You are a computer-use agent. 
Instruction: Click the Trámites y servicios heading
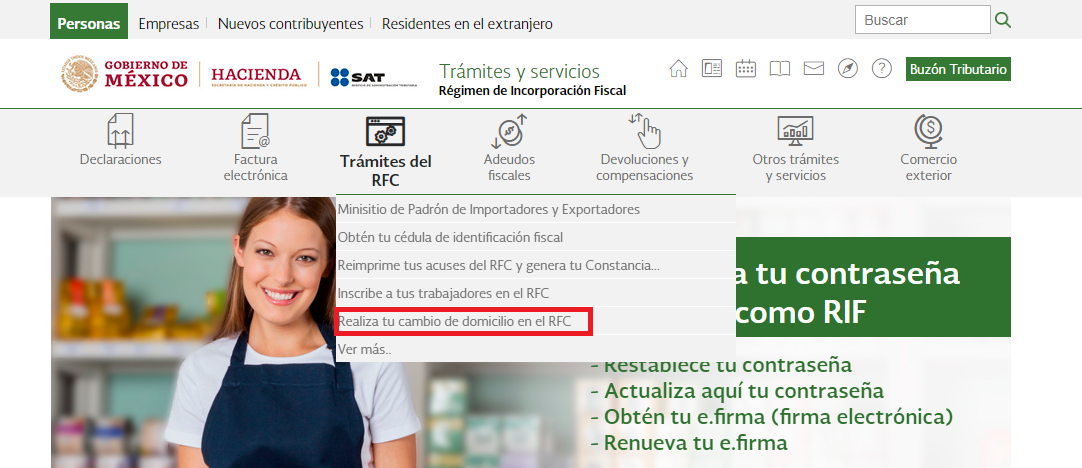click(x=520, y=71)
